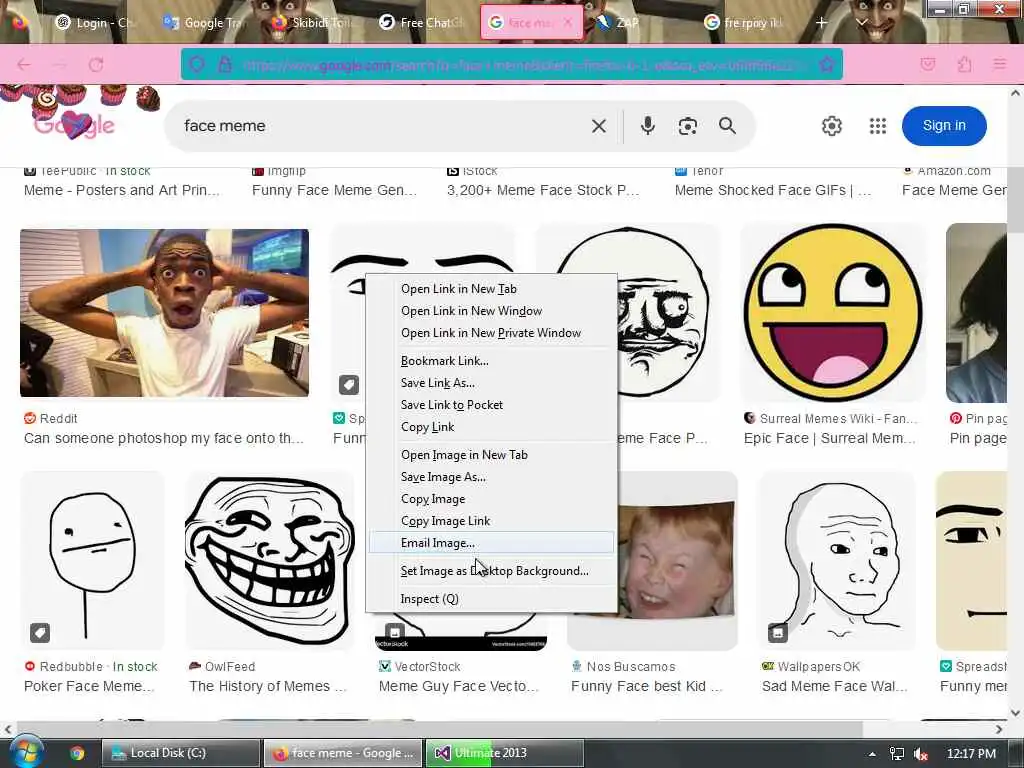Choose Open Image in New Tab
Screen dimensions: 1024x768
[x=491, y=455]
